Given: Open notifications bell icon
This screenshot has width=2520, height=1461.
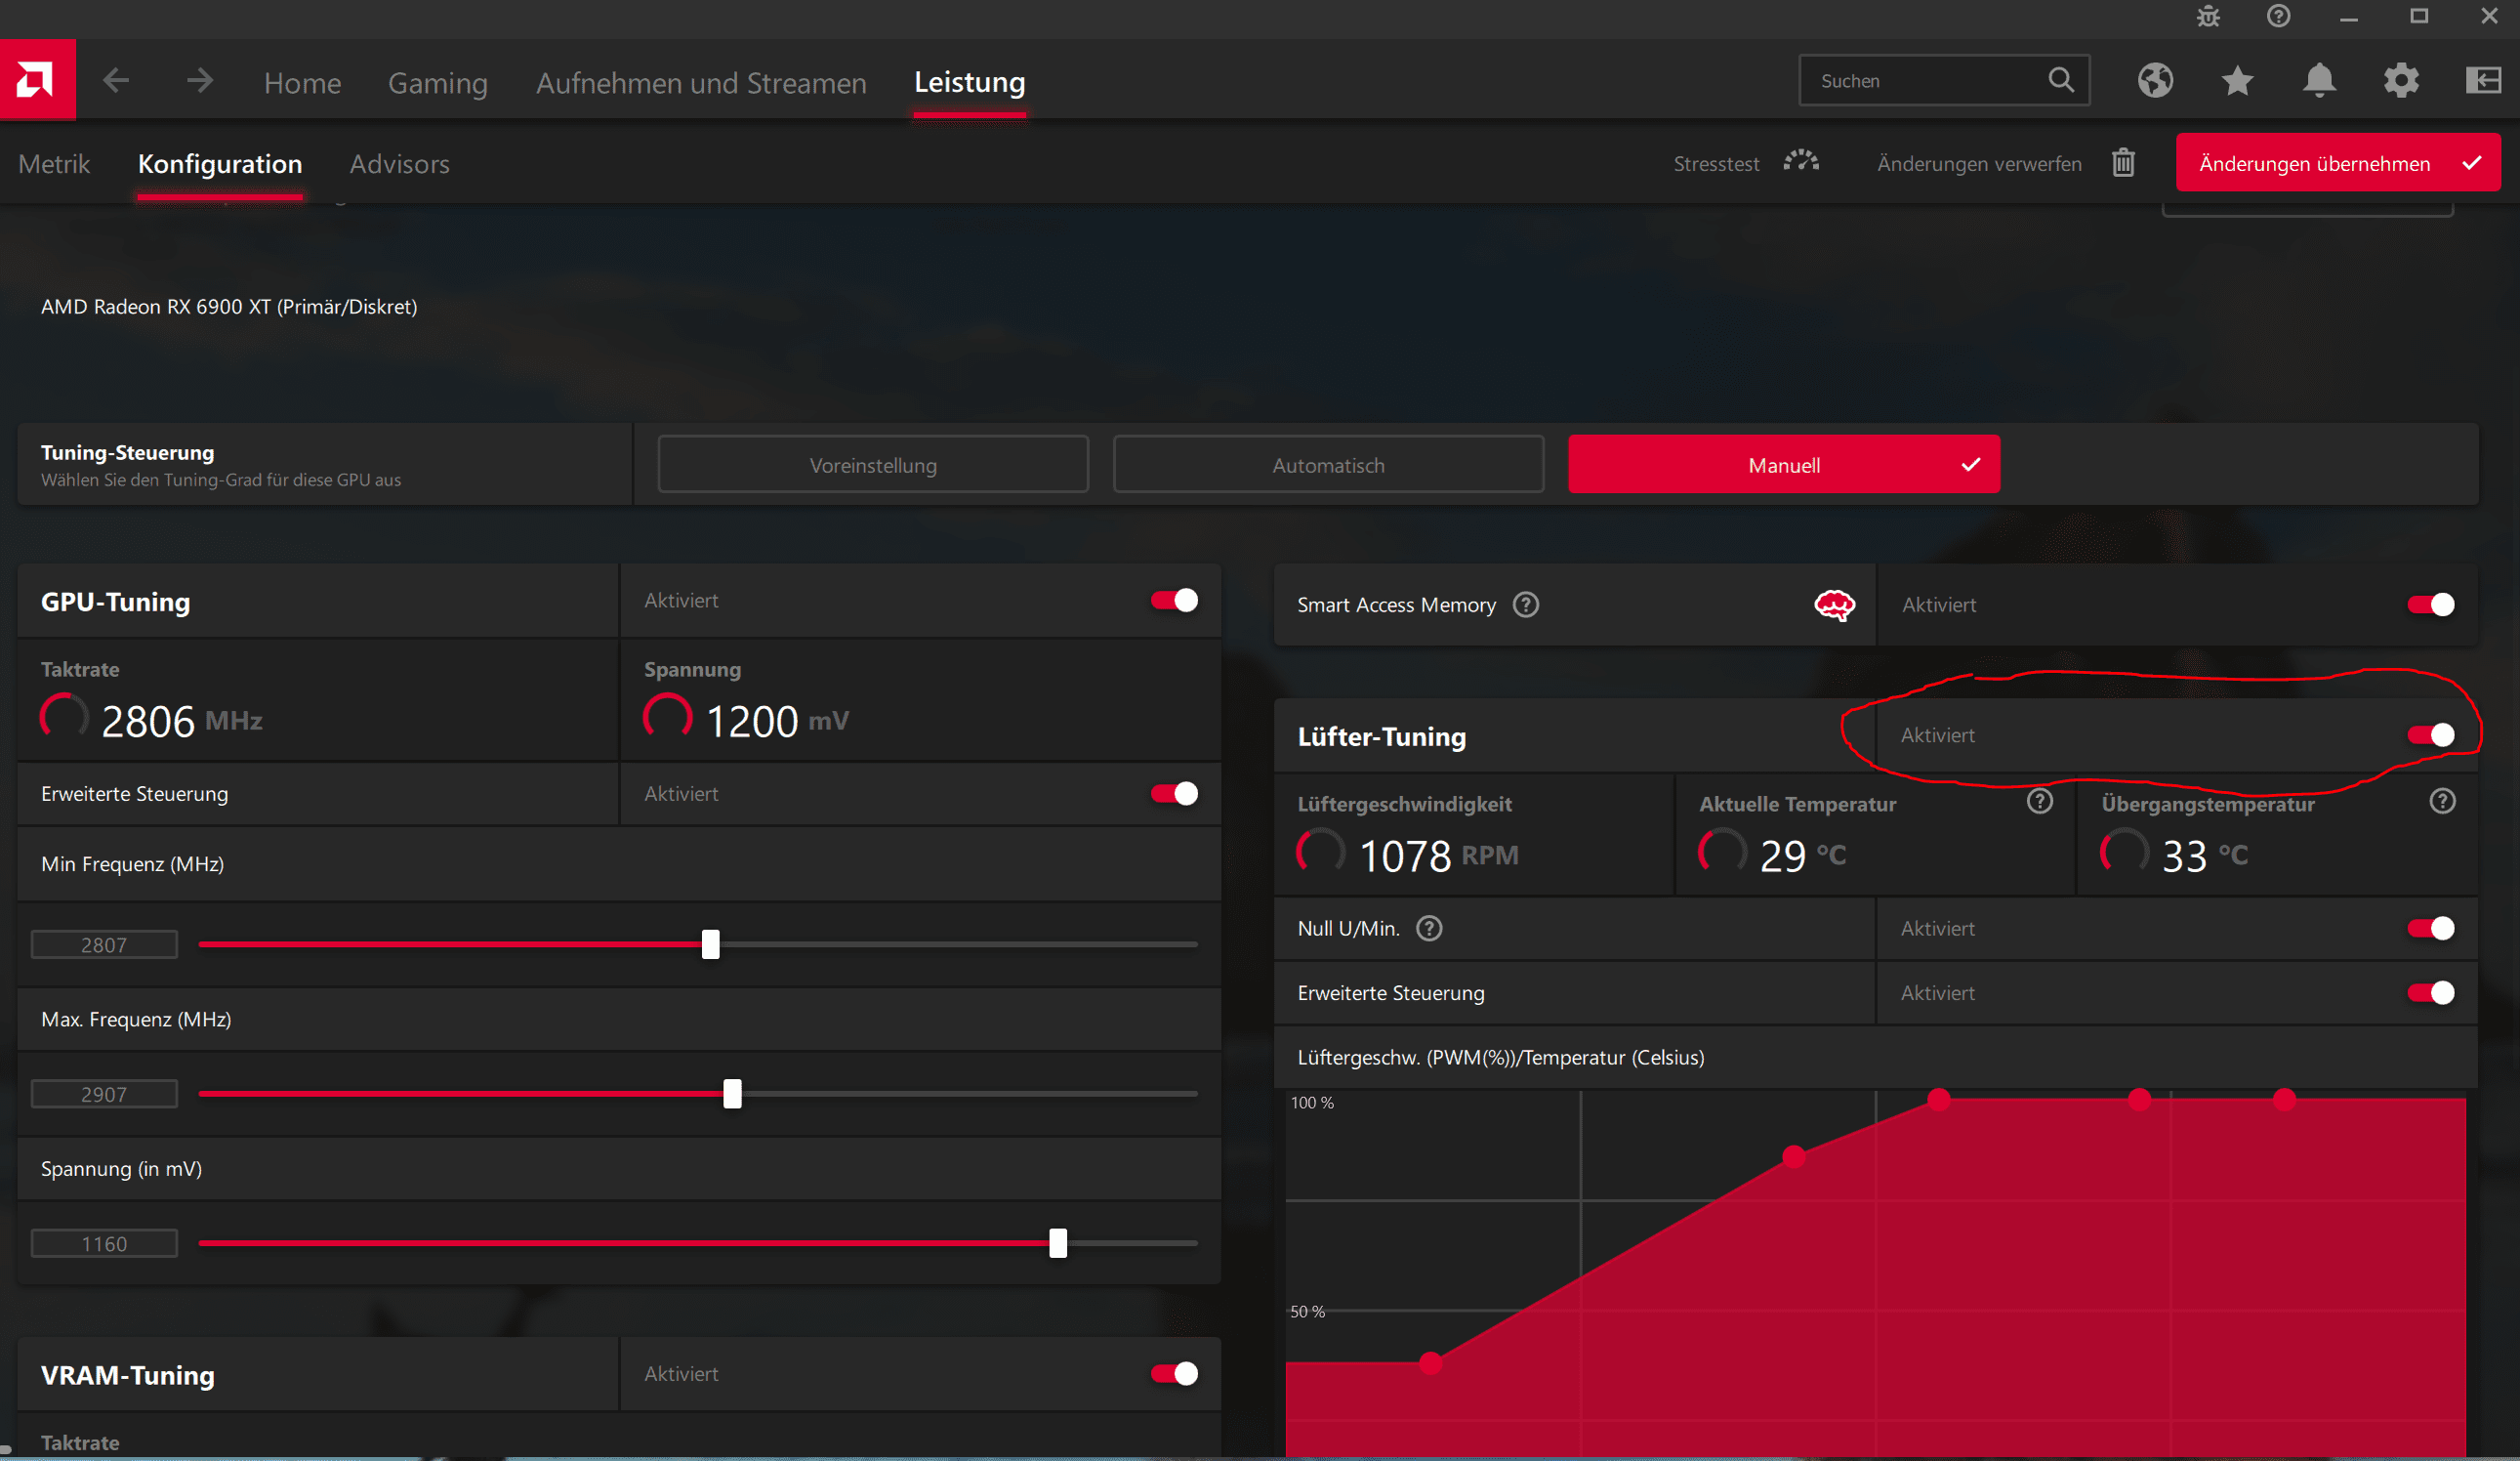Looking at the screenshot, I should tap(2319, 80).
